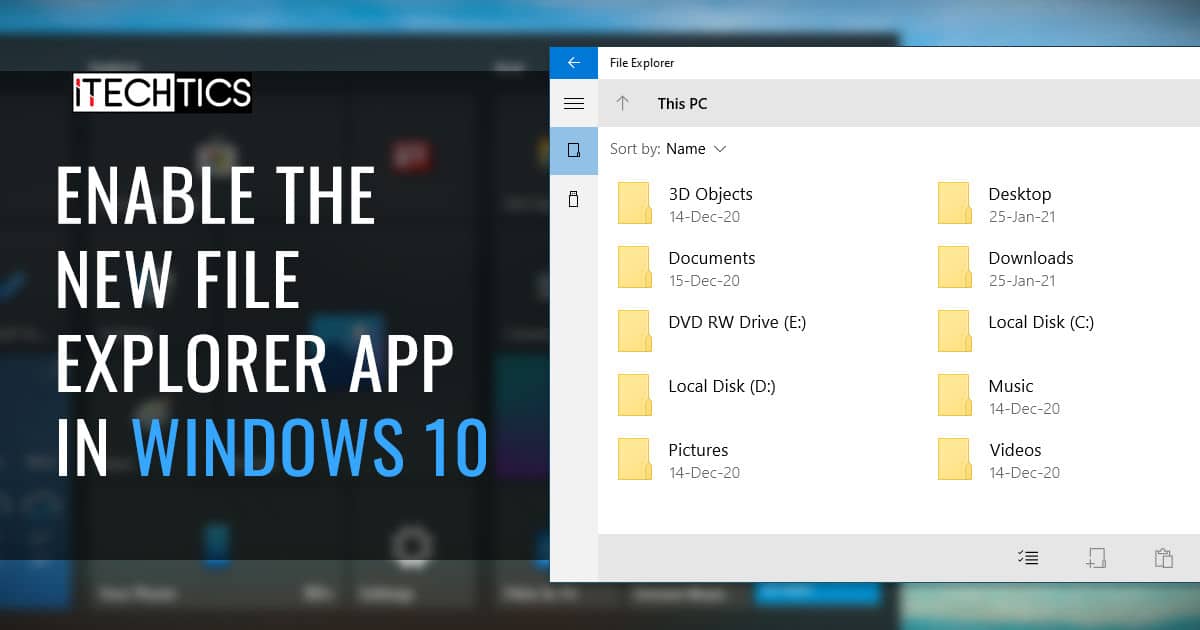Open the Local Disk (C:) icon

pos(955,331)
